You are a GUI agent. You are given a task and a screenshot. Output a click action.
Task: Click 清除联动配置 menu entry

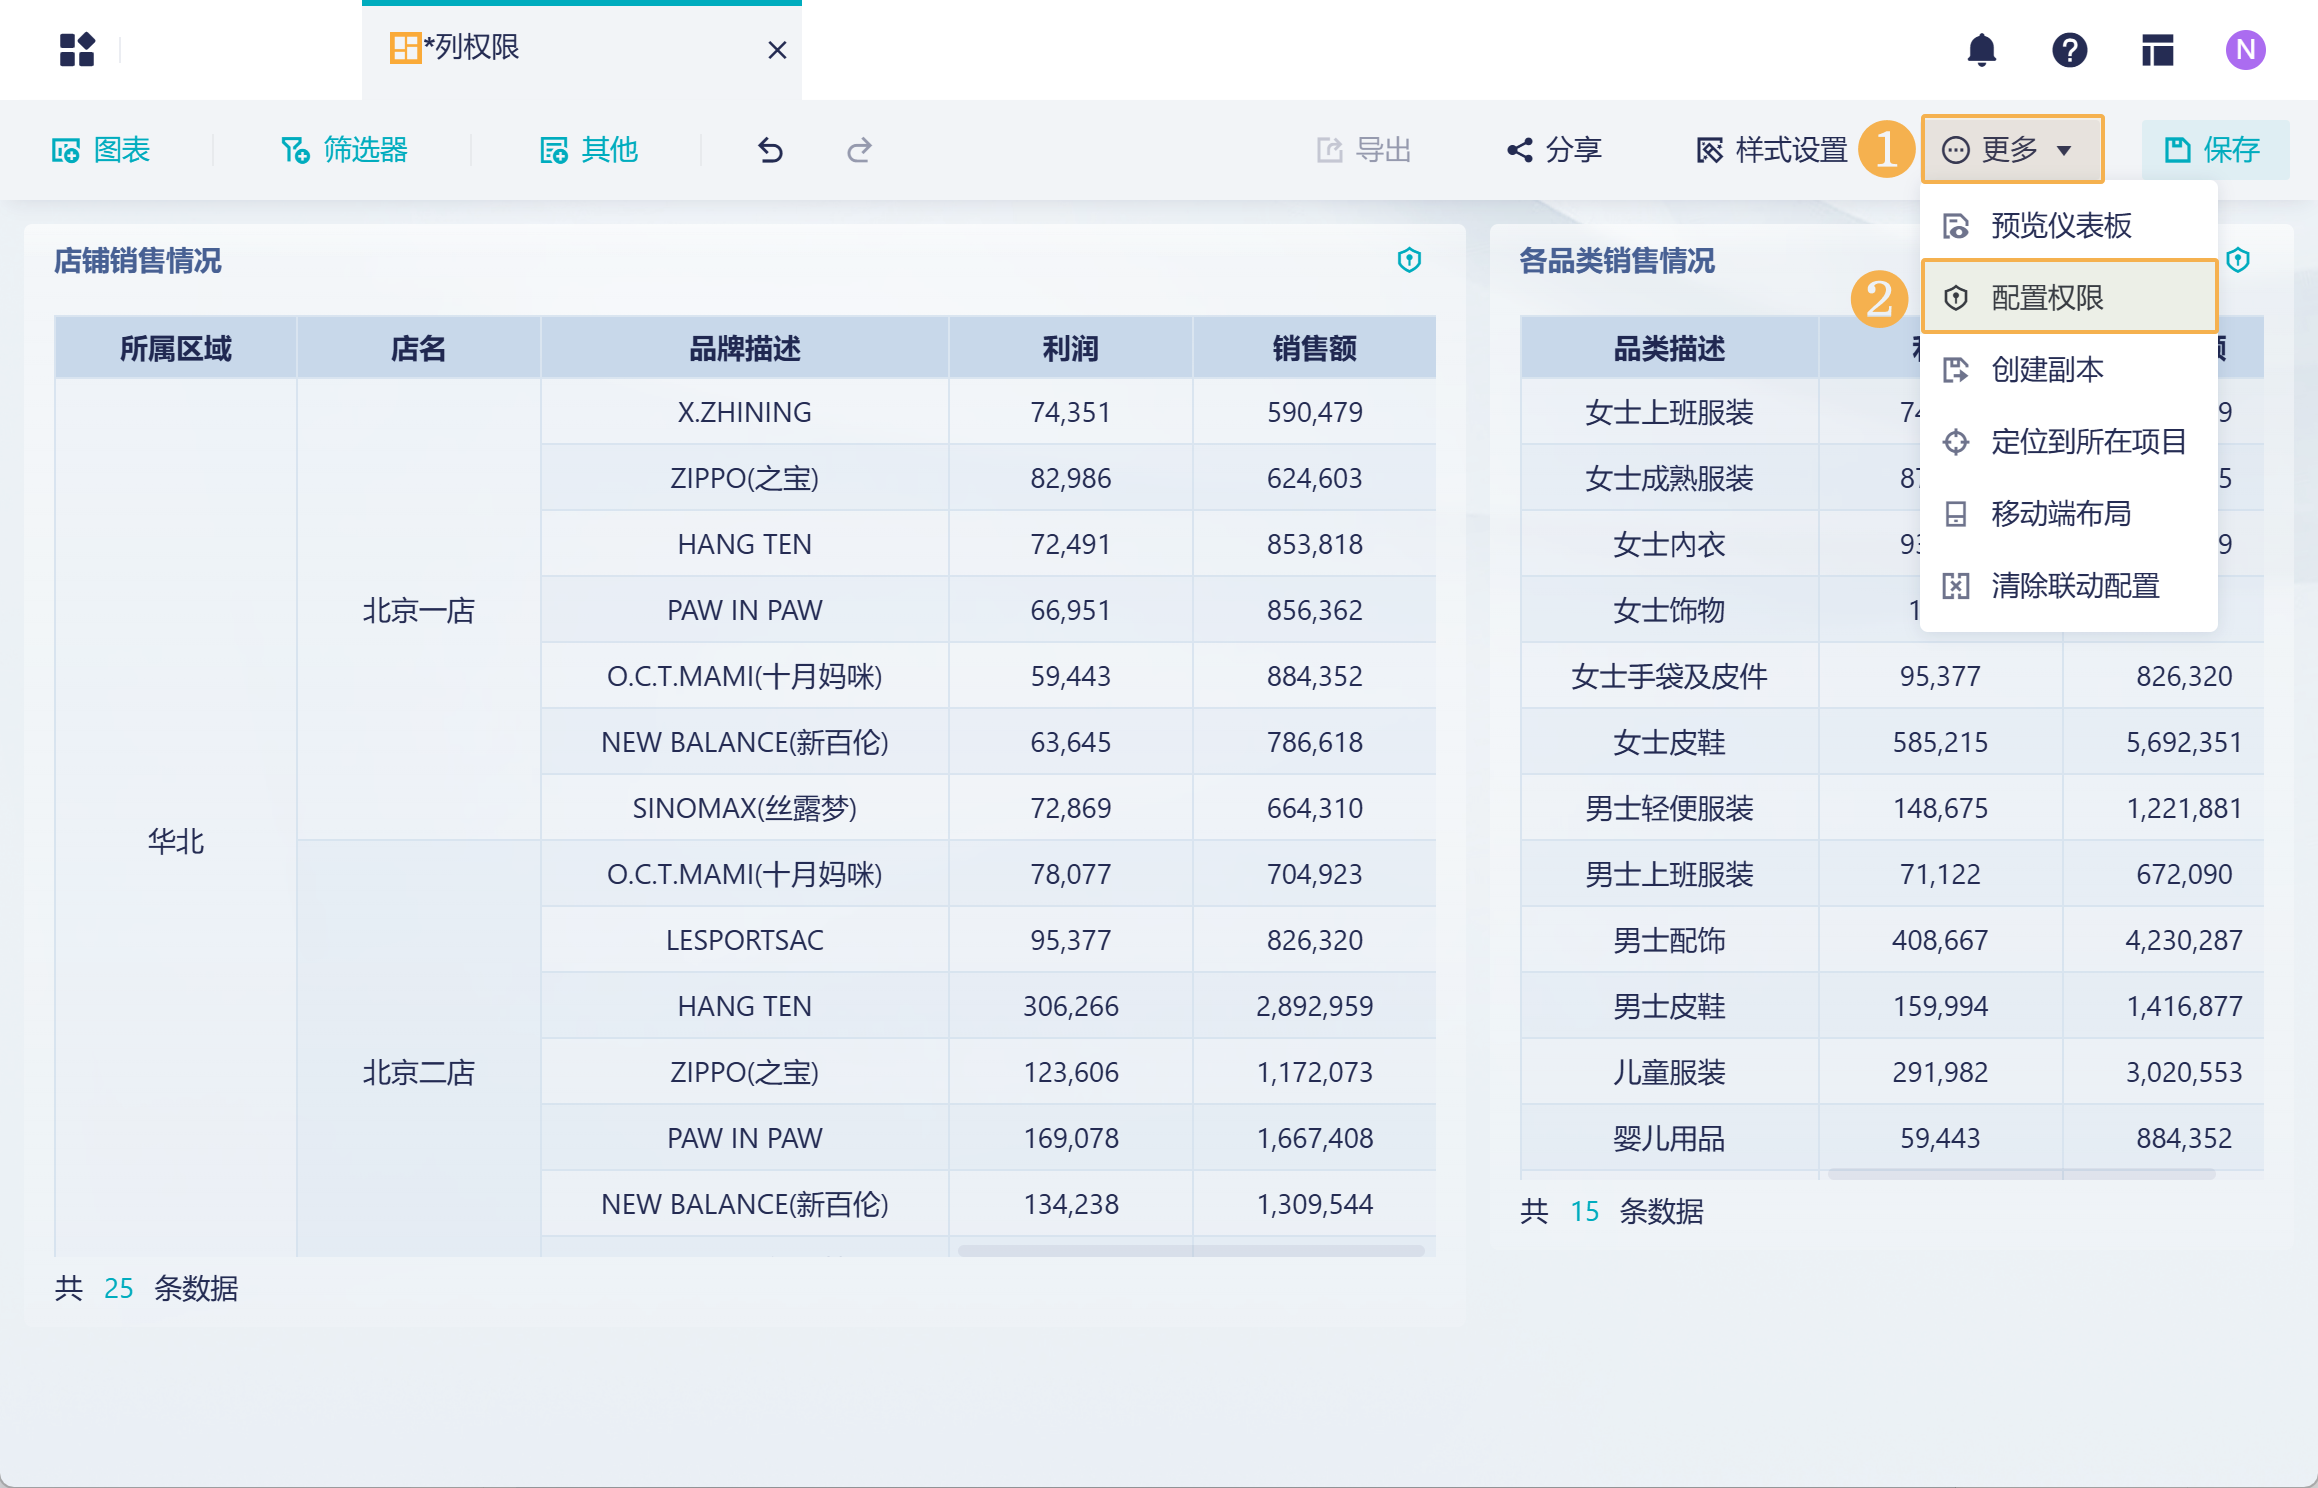point(2074,585)
